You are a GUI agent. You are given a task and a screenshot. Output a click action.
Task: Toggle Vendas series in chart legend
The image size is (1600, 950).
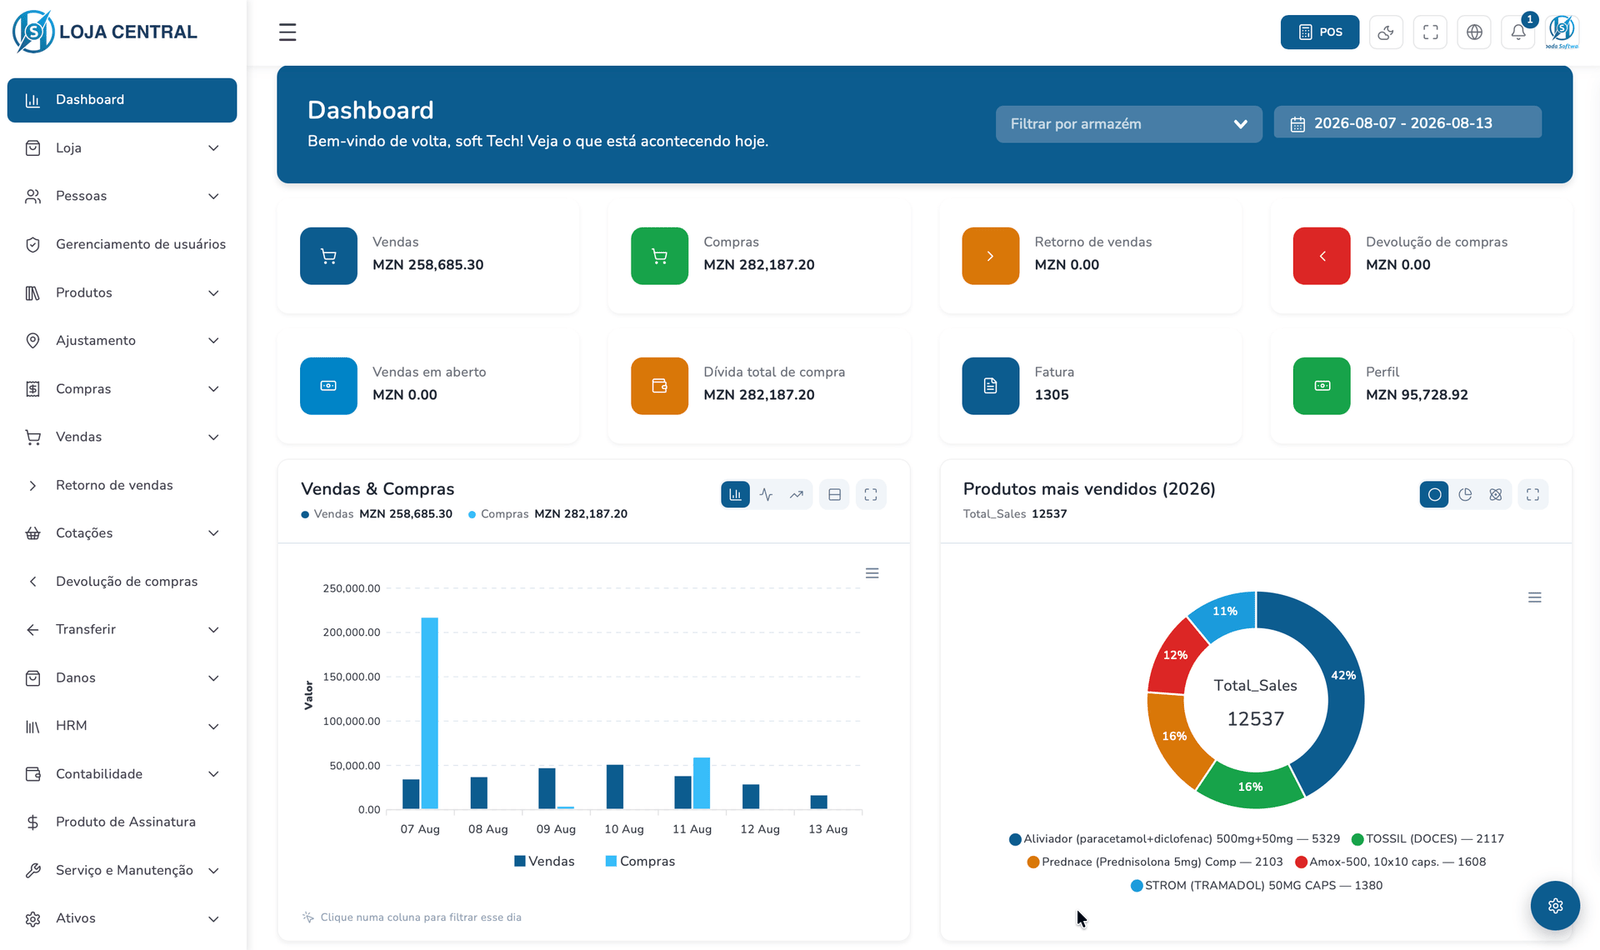544,861
